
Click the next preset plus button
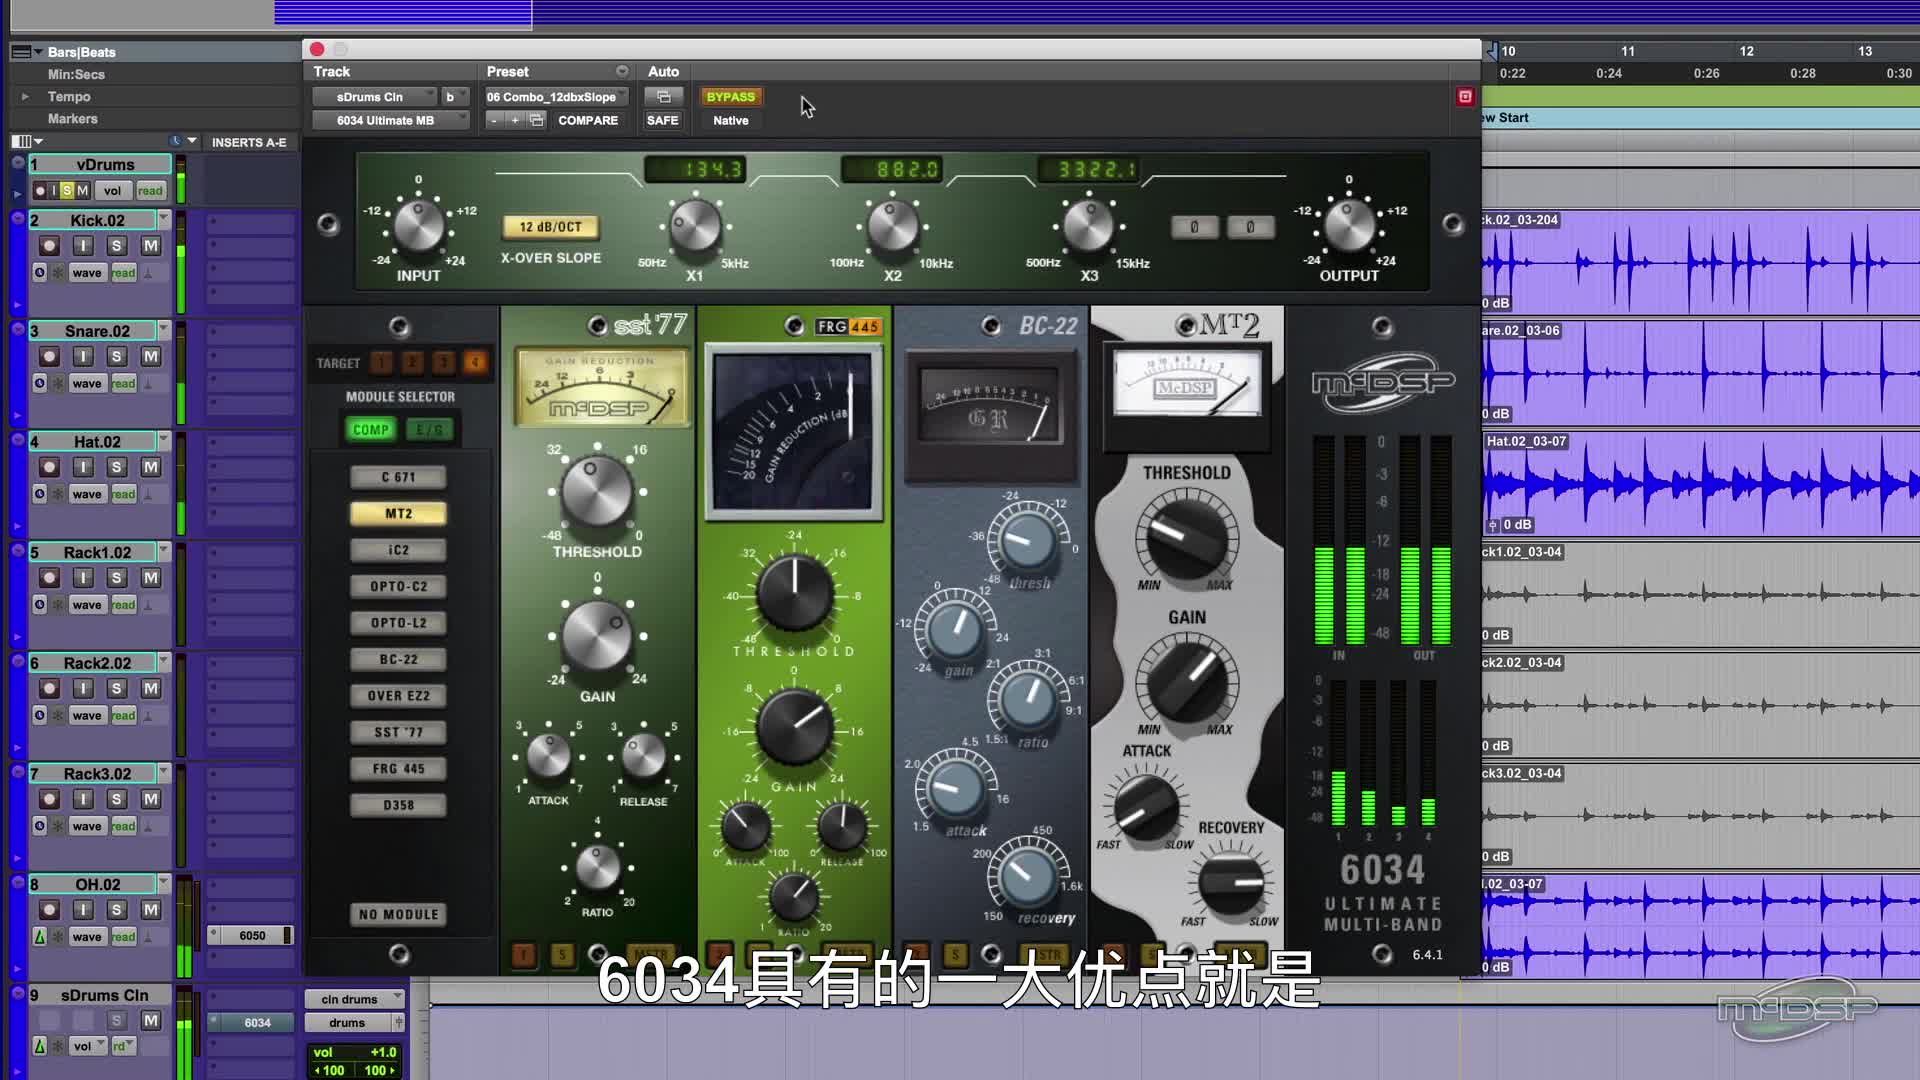(515, 120)
